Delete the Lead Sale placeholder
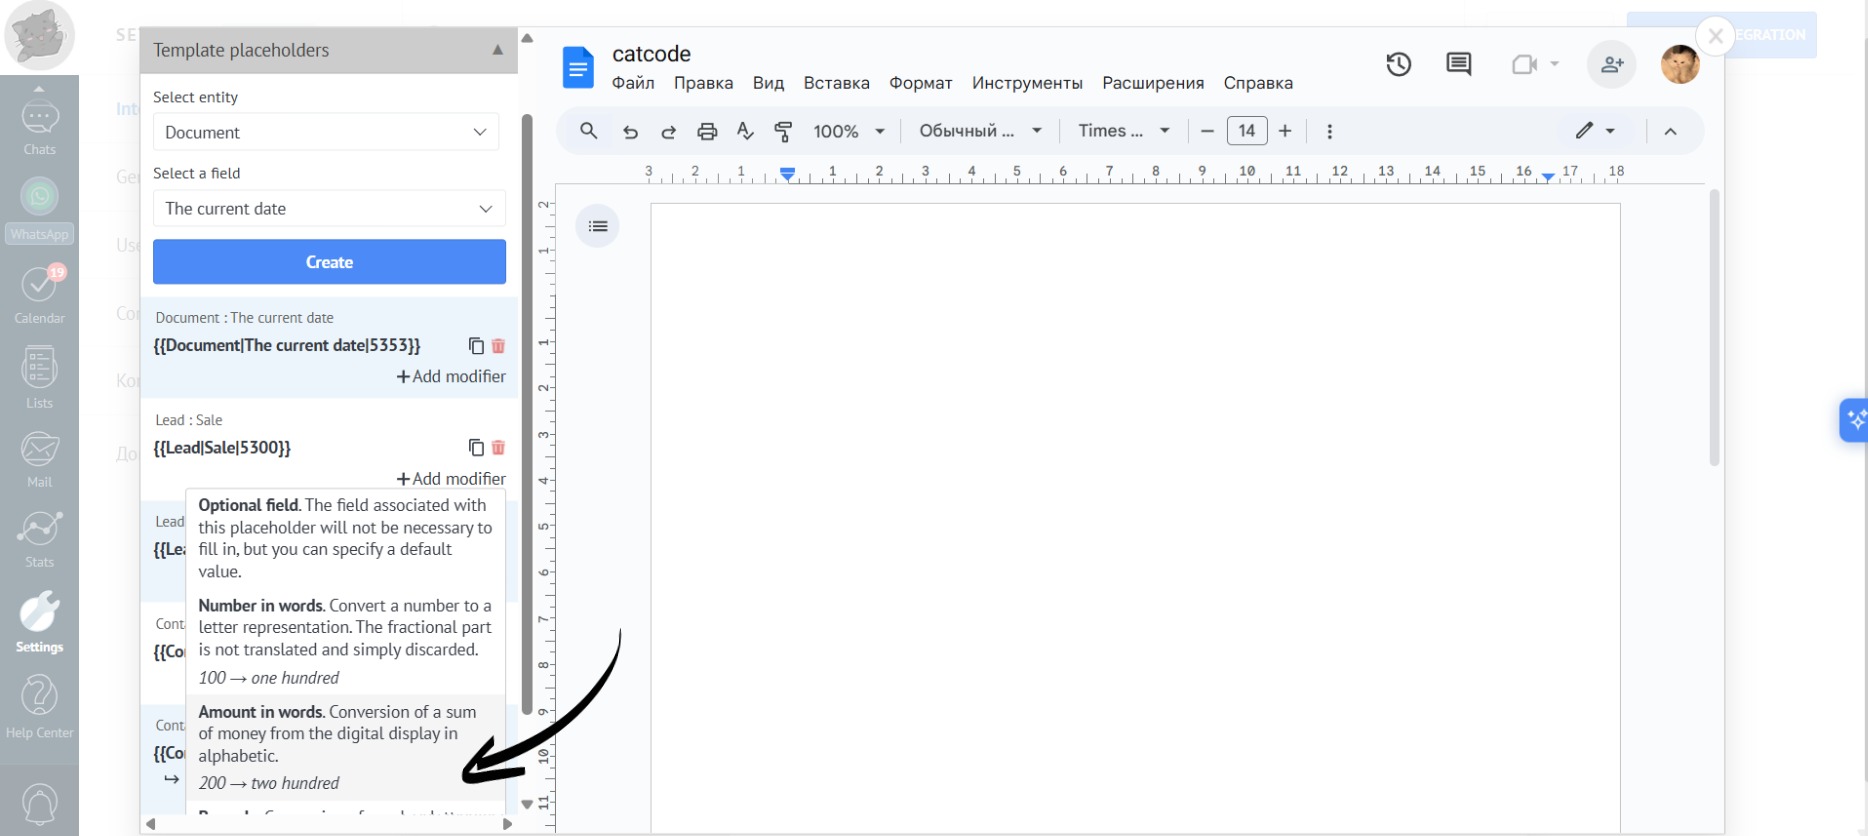The width and height of the screenshot is (1868, 836). [x=498, y=448]
